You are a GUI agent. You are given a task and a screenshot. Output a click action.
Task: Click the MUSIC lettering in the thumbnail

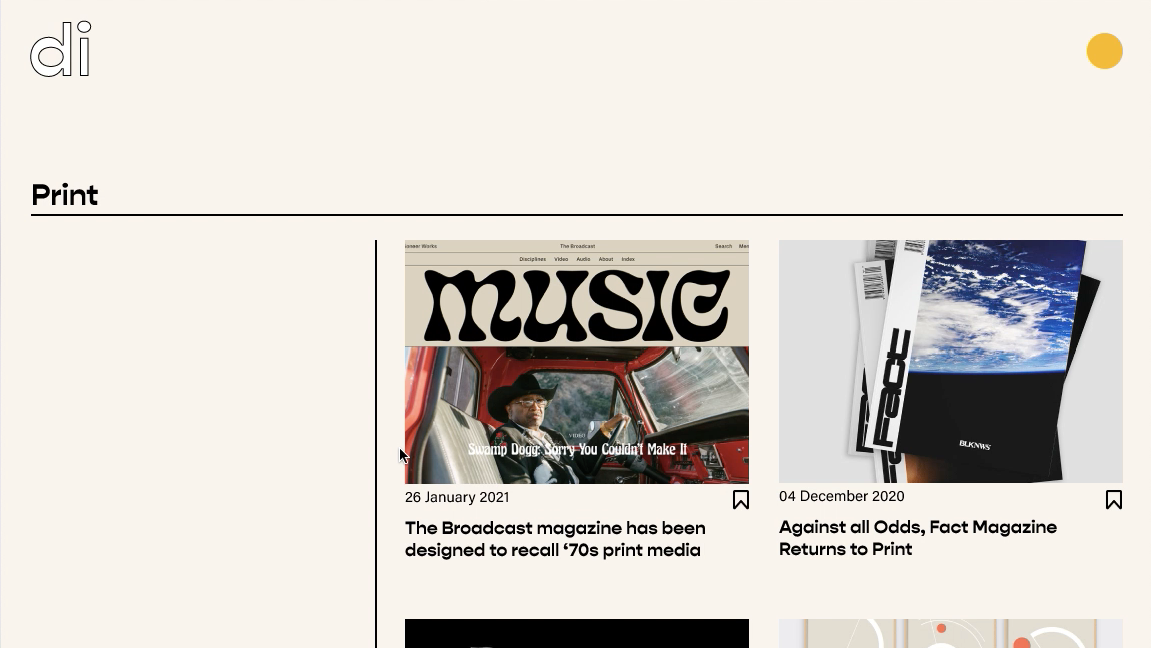[577, 305]
